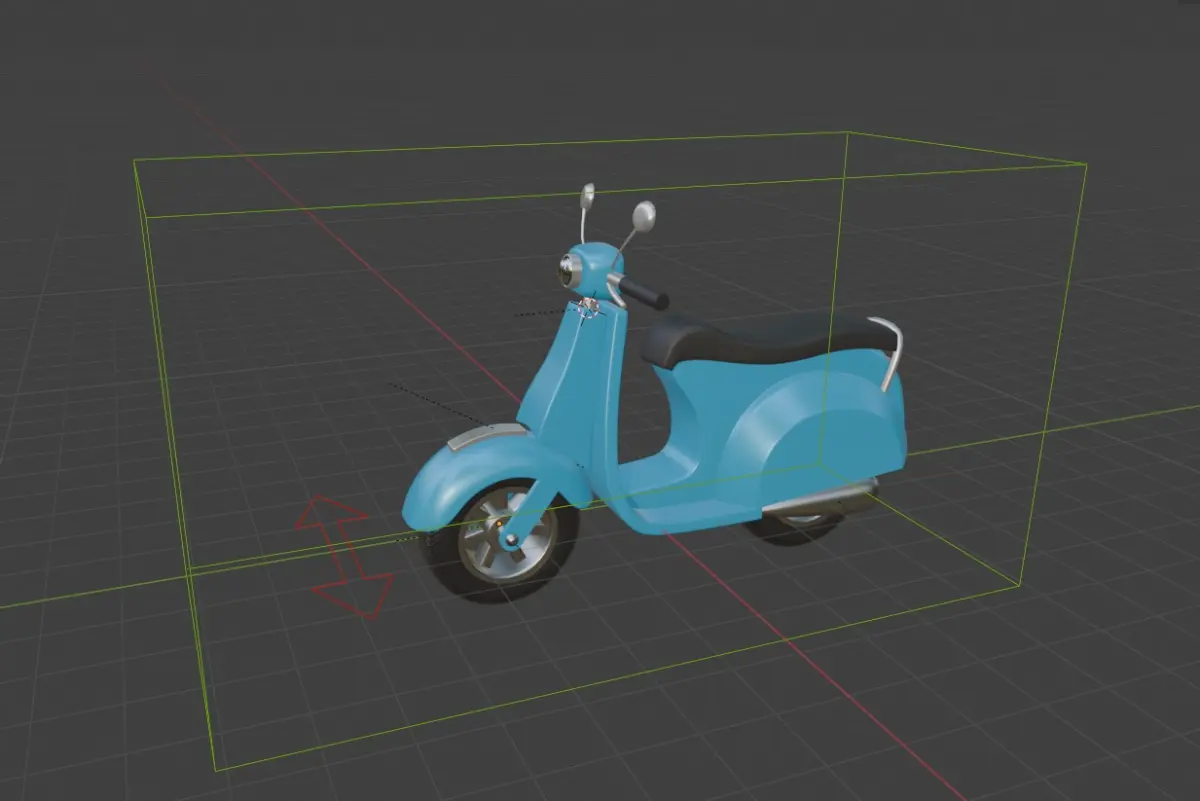Click the taller left rear-view mirror
The image size is (1200, 801).
pyautogui.click(x=587, y=196)
